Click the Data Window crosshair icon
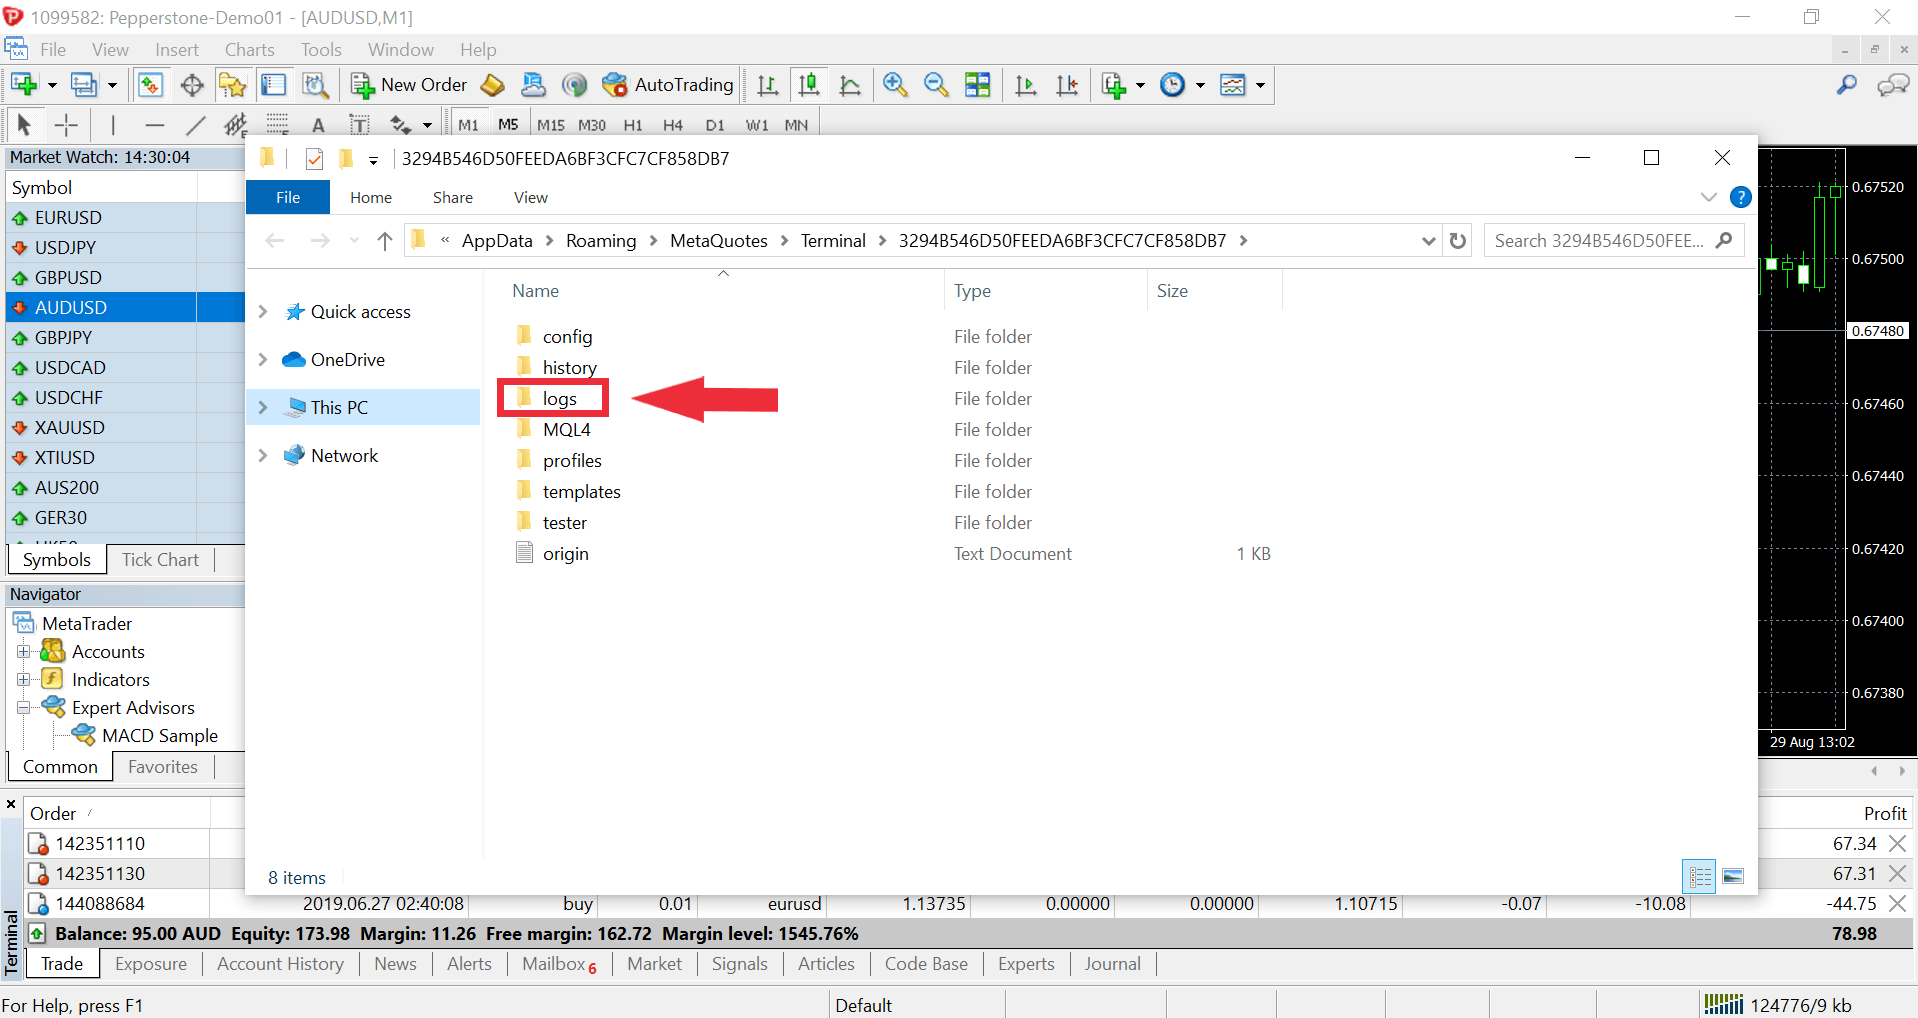The height and width of the screenshot is (1018, 1918). point(192,85)
